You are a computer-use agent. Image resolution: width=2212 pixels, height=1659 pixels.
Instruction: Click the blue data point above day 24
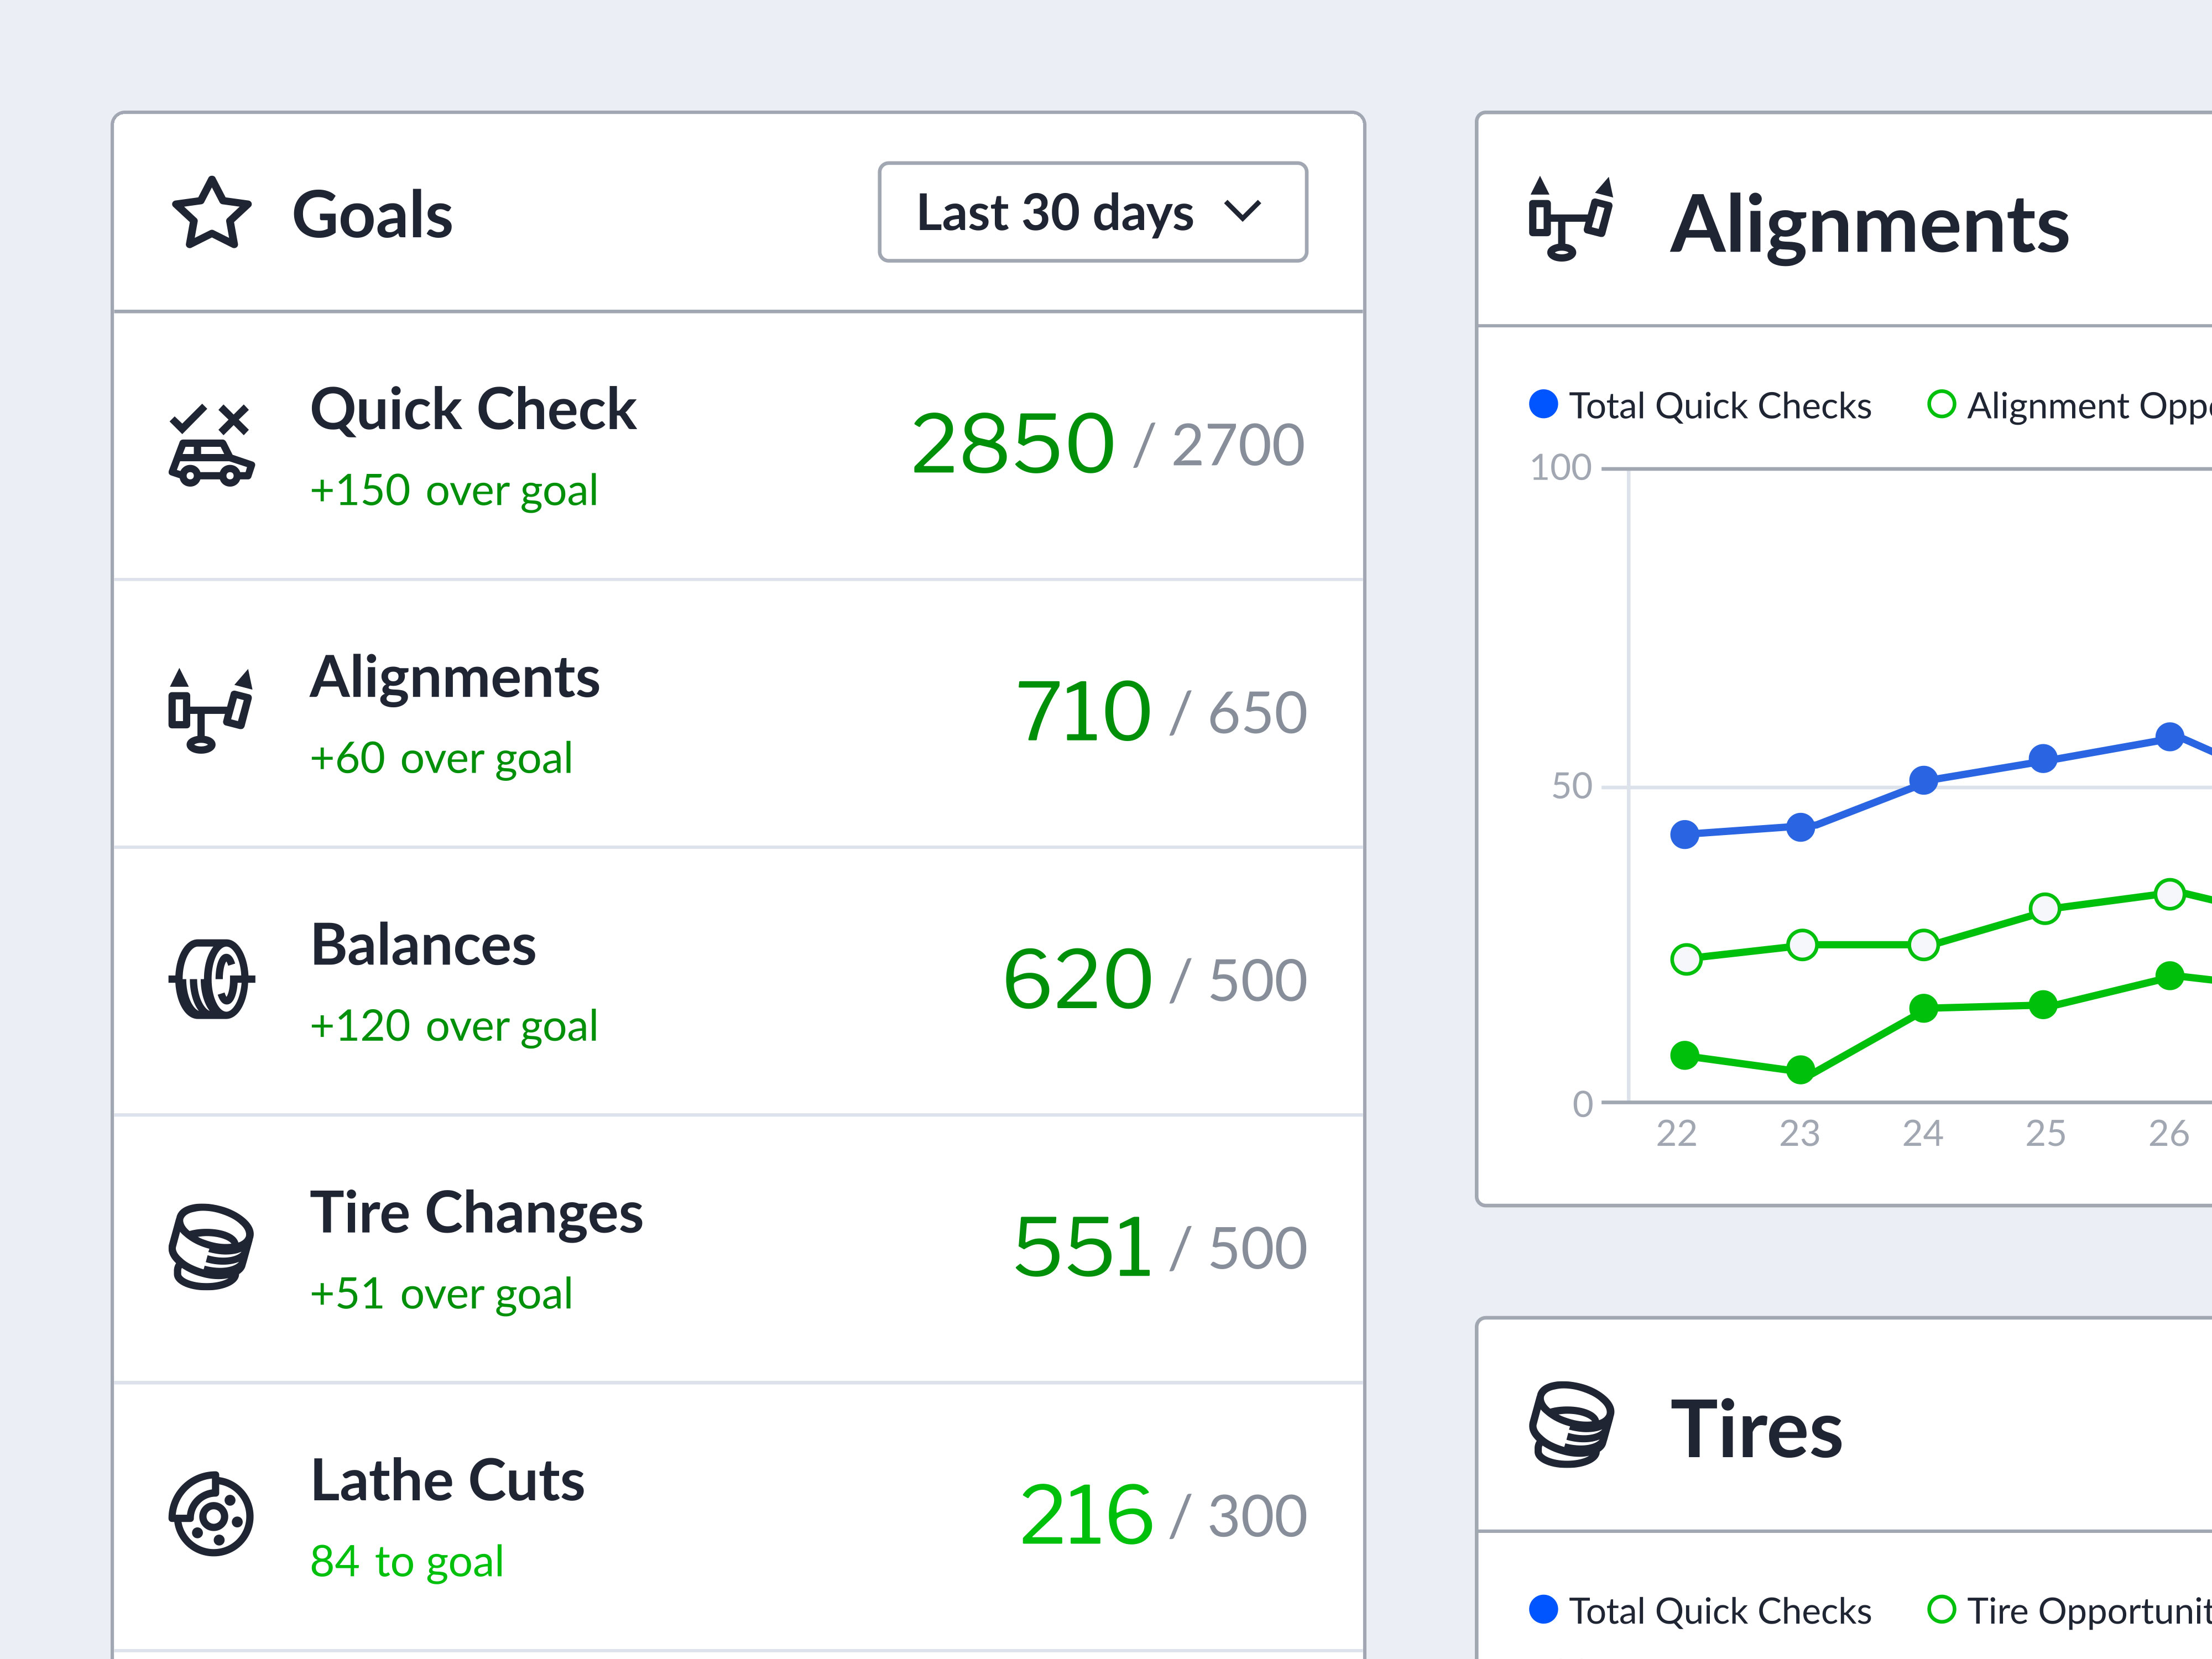coord(1923,780)
